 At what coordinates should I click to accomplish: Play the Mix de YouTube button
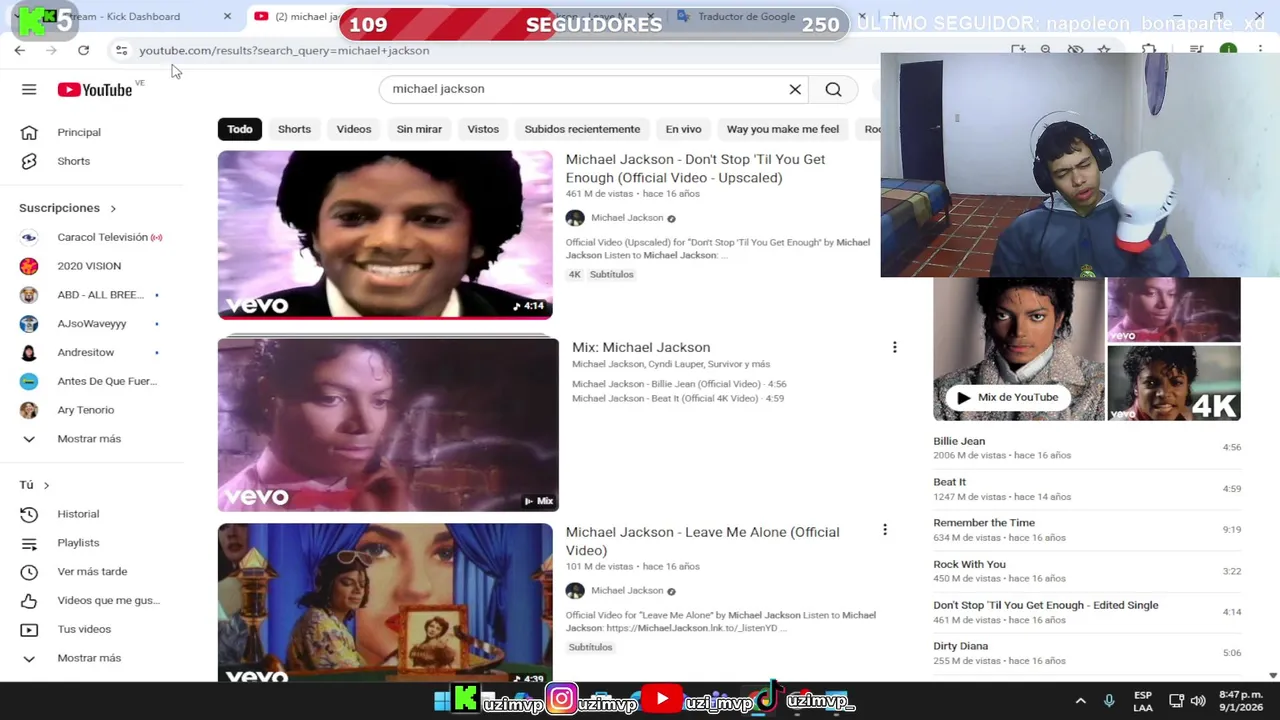click(1008, 397)
